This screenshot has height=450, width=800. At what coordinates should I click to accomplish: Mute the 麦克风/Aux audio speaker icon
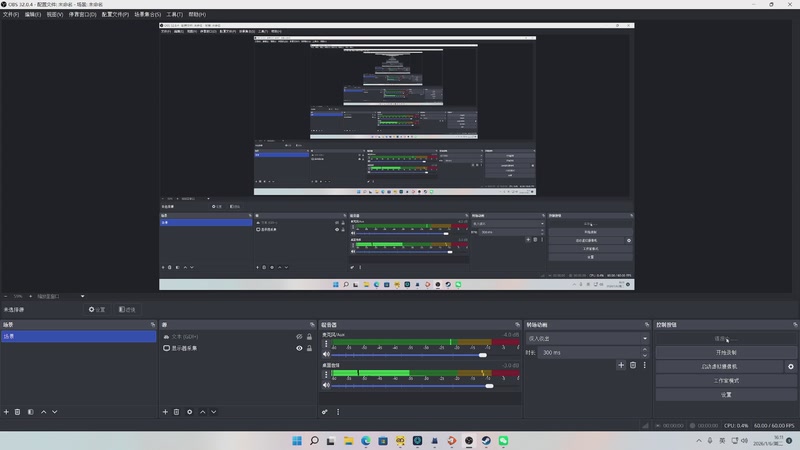[326, 355]
